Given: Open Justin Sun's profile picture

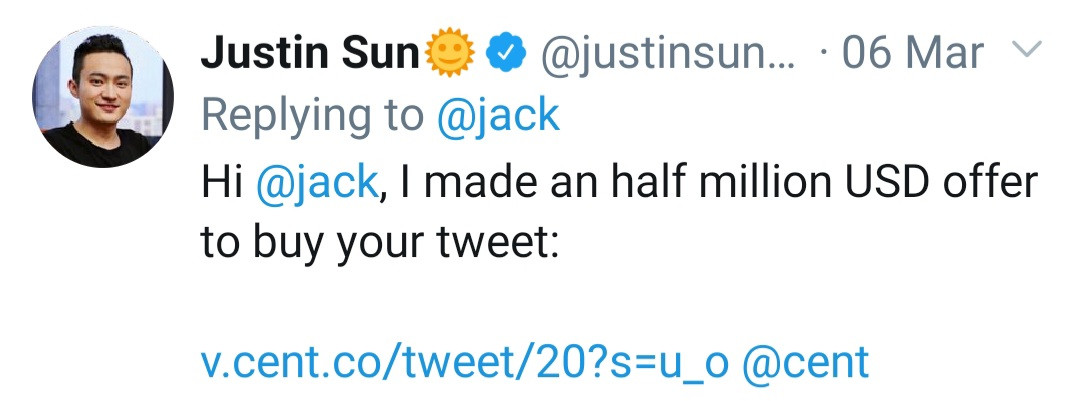Looking at the screenshot, I should (98, 97).
